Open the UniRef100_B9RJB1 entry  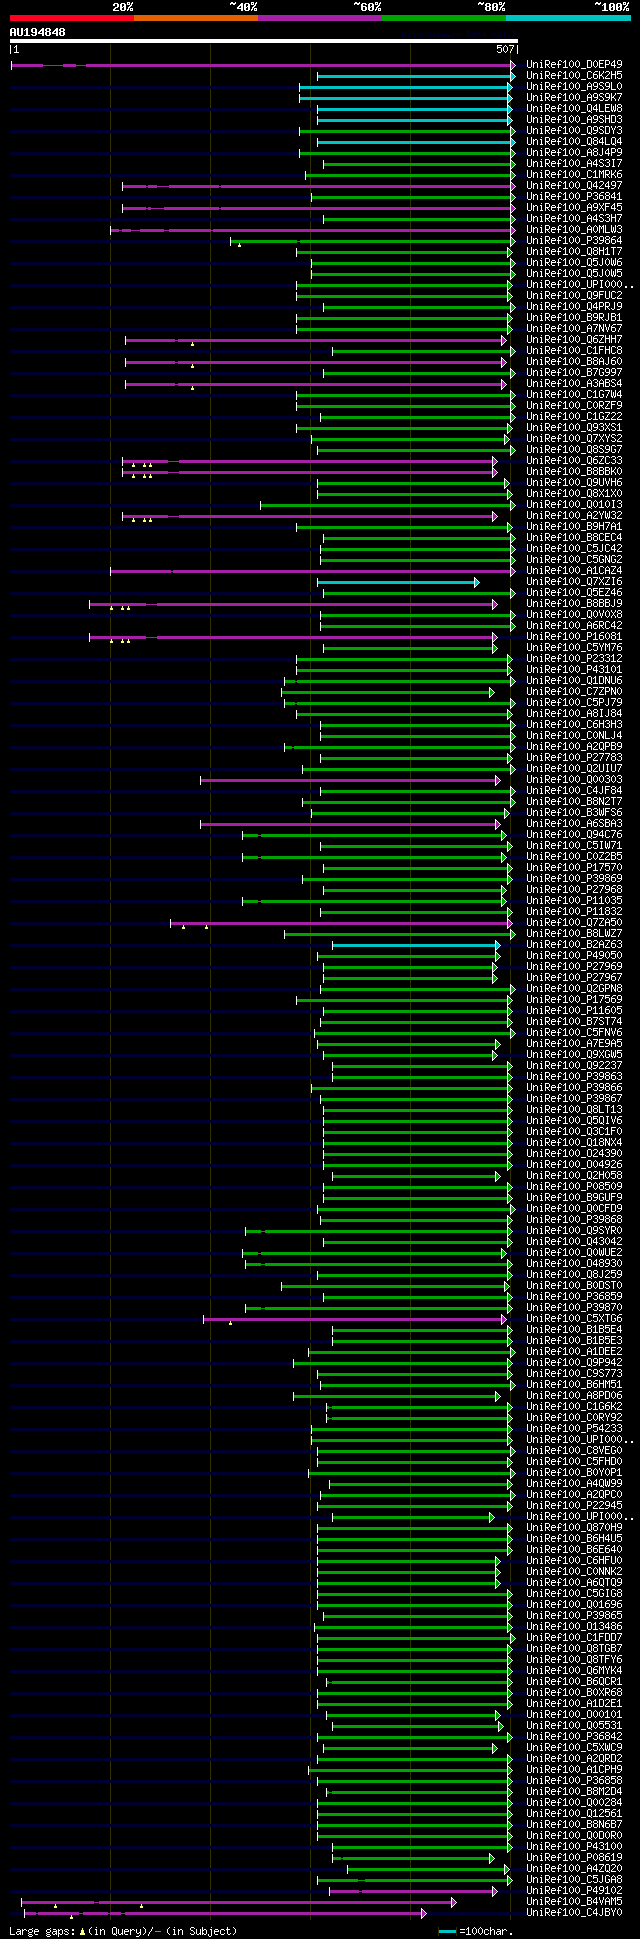pos(574,317)
